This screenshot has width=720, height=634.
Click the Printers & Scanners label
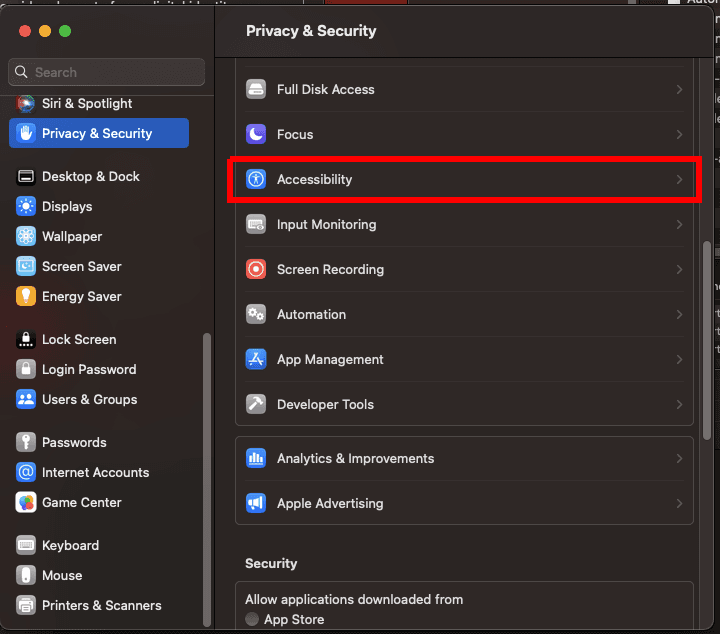click(x=101, y=606)
